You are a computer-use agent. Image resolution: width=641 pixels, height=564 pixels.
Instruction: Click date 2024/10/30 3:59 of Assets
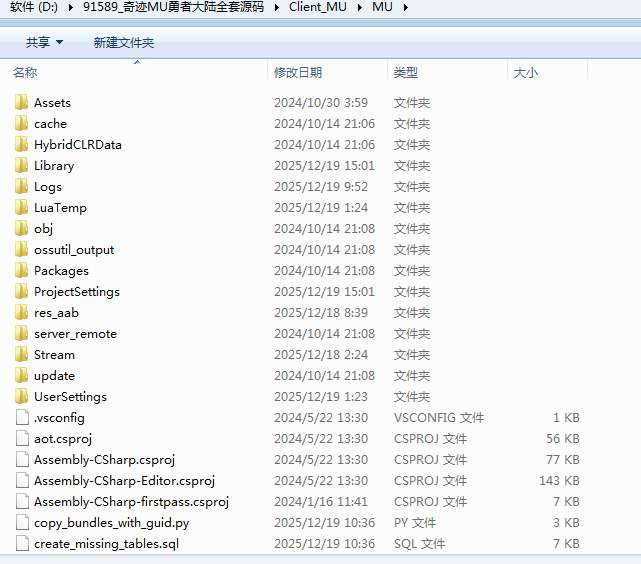tap(321, 103)
